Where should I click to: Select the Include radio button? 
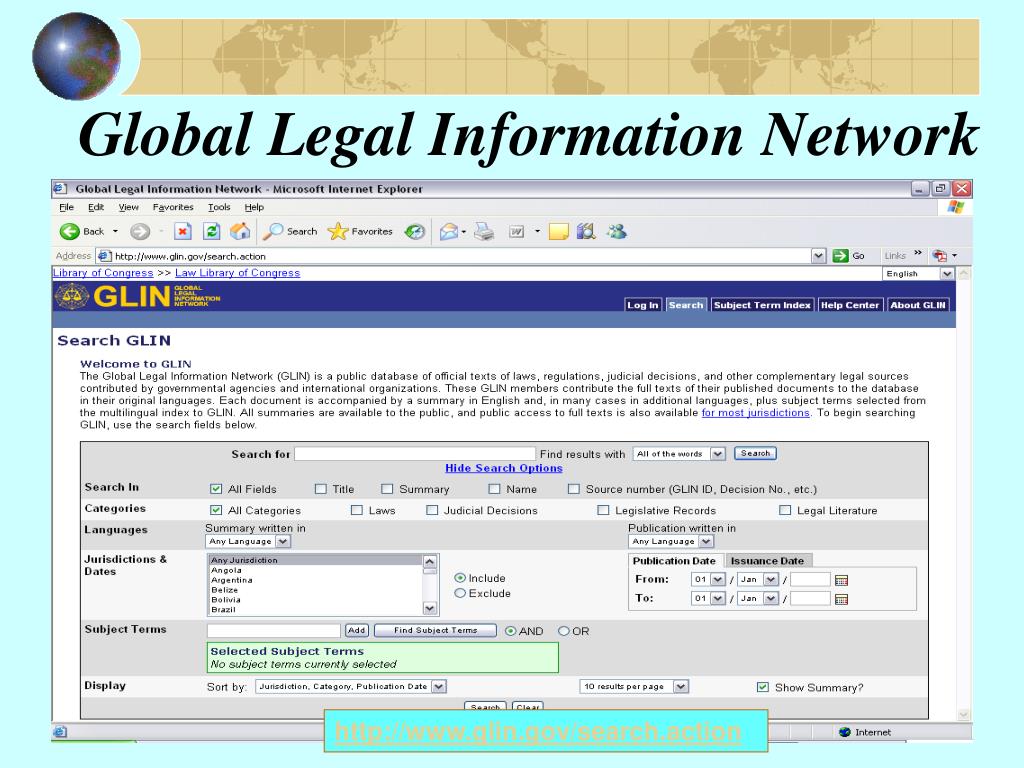pos(460,578)
